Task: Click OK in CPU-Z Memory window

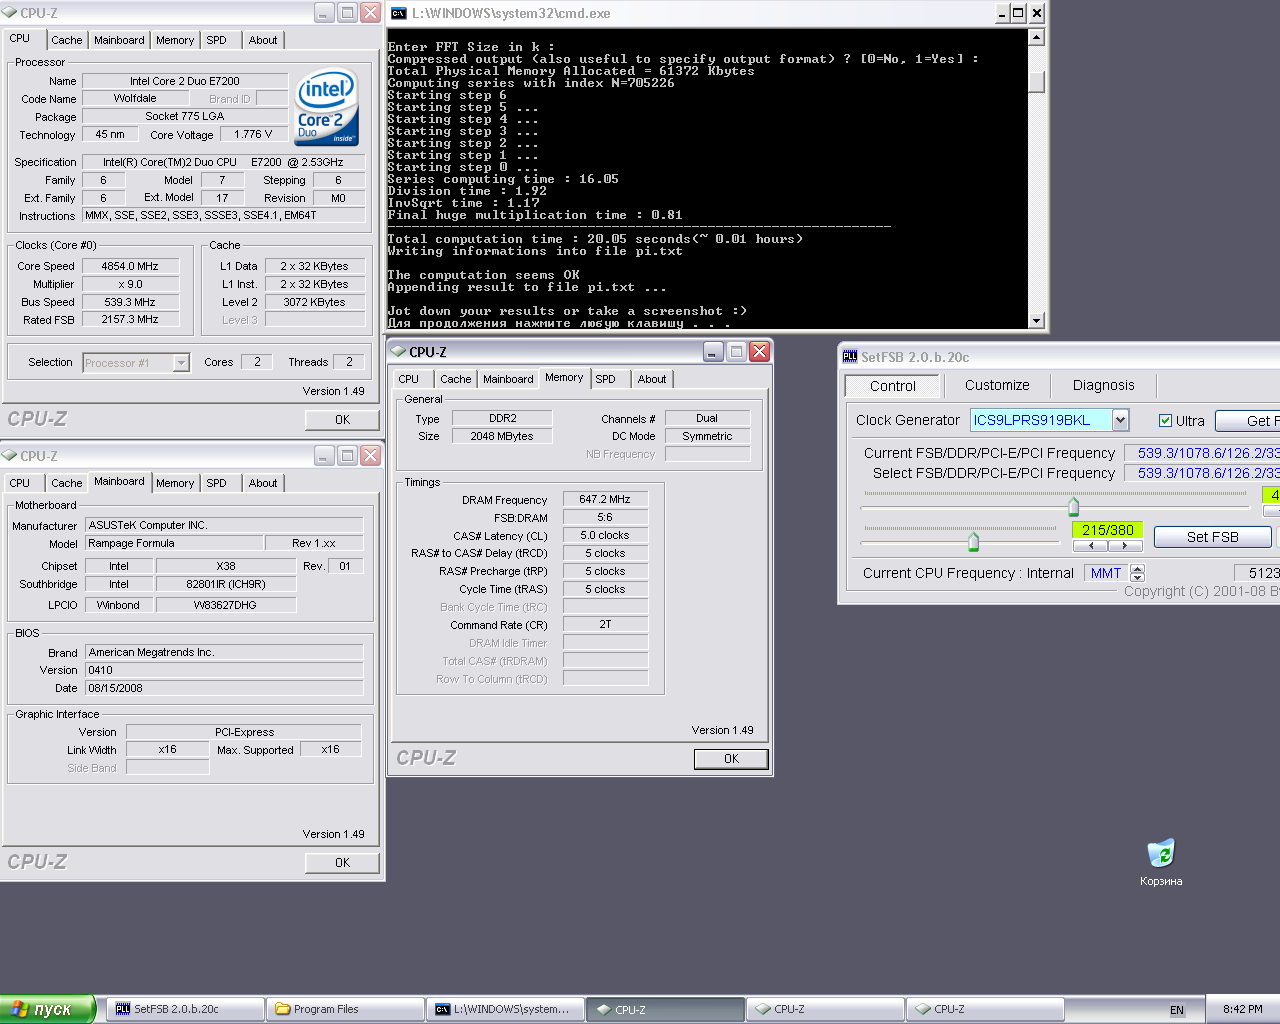Action: (731, 759)
